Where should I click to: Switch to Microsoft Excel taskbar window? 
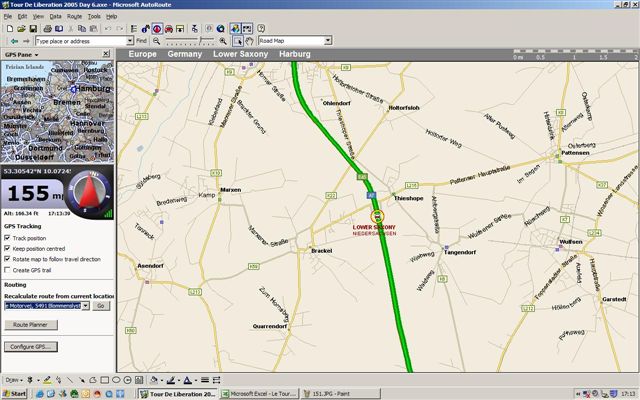pyautogui.click(x=260, y=394)
